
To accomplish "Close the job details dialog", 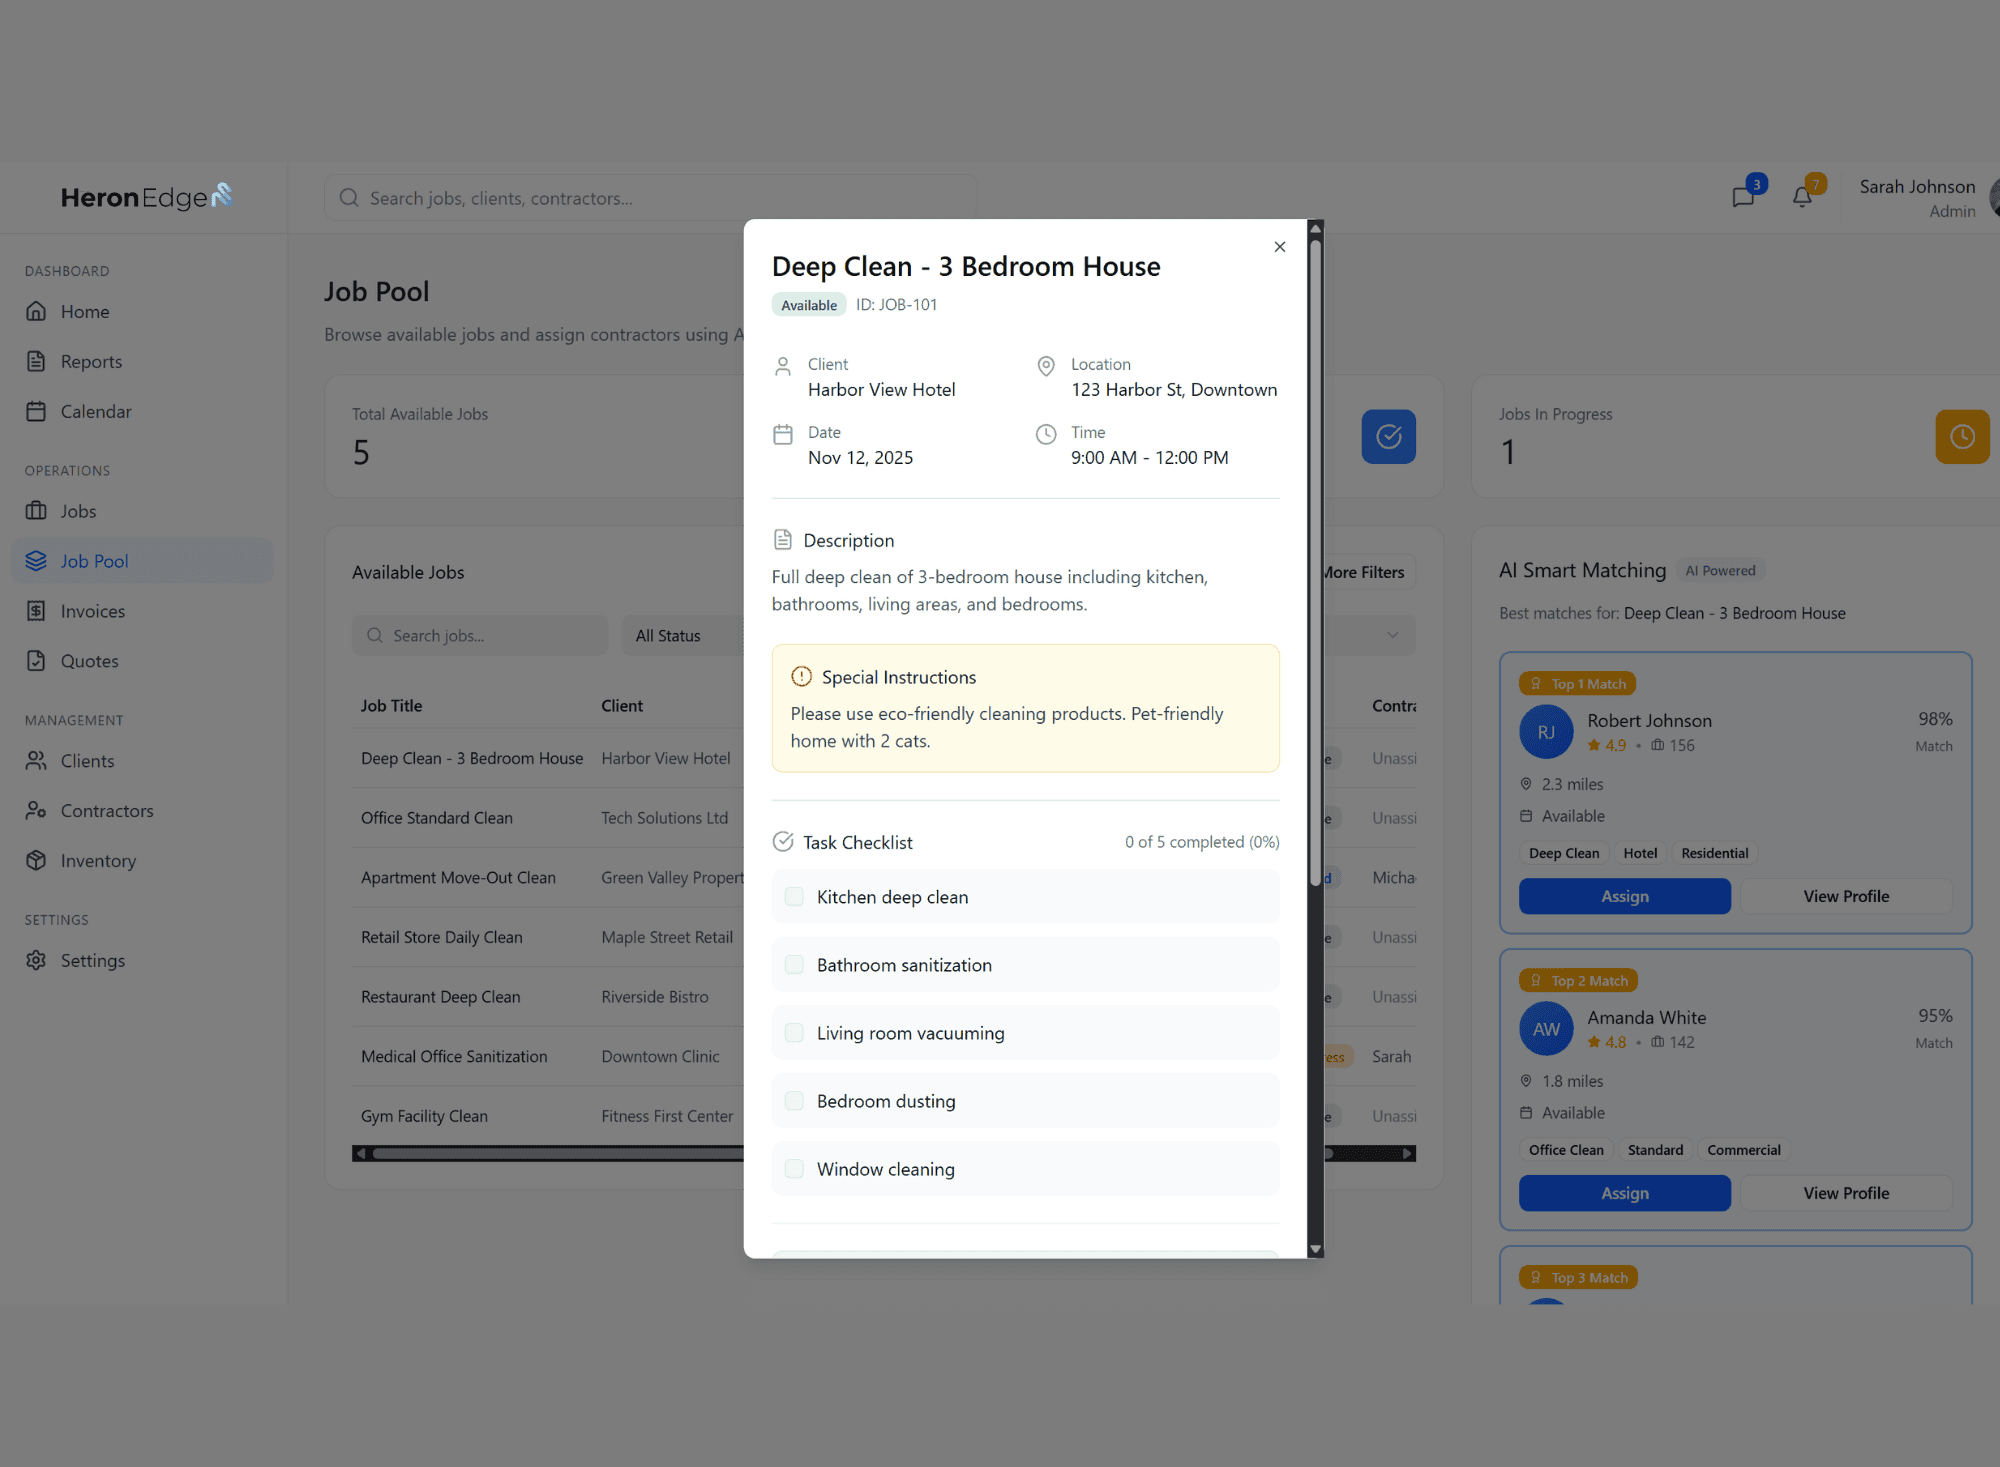I will click(x=1279, y=247).
